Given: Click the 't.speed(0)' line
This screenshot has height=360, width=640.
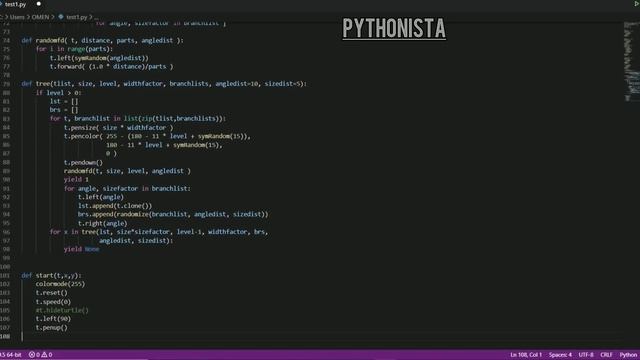Looking at the screenshot, I should point(53,302).
